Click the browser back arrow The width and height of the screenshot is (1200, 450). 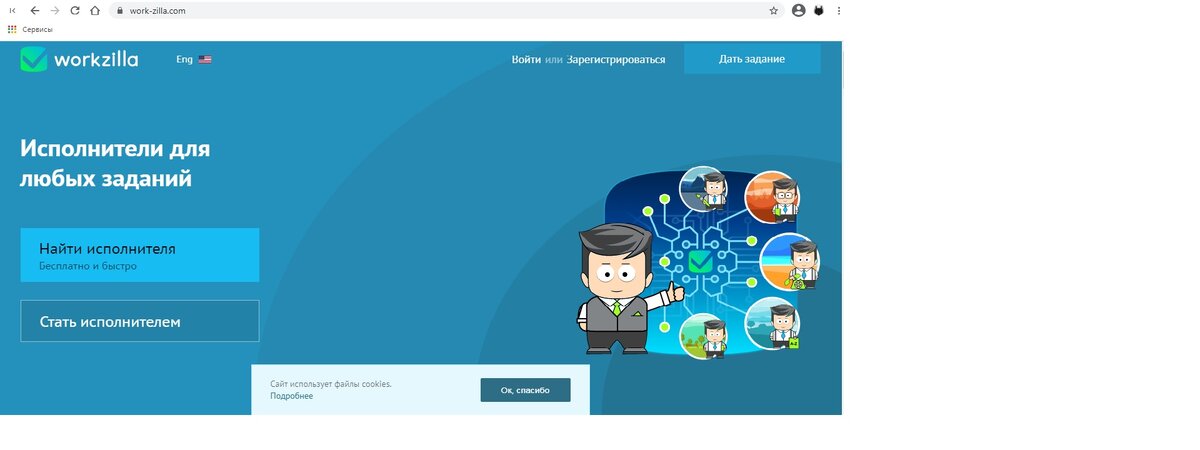(34, 10)
